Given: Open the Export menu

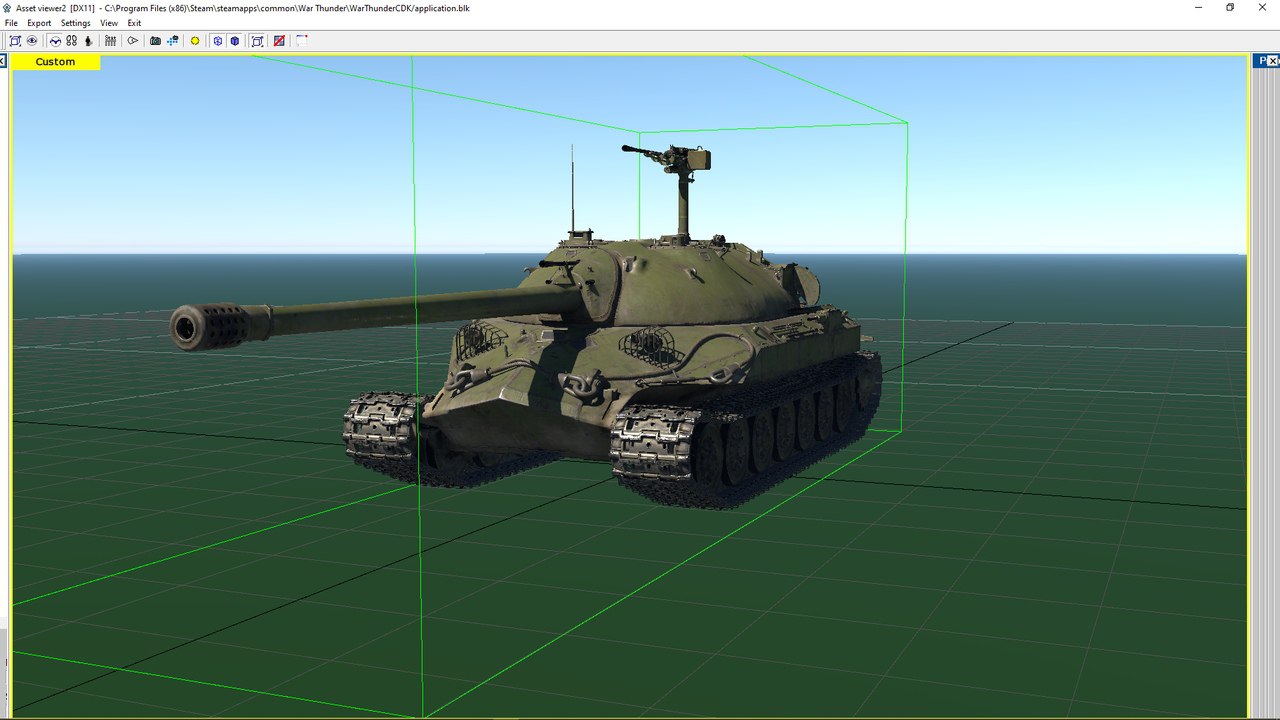Looking at the screenshot, I should pos(39,23).
